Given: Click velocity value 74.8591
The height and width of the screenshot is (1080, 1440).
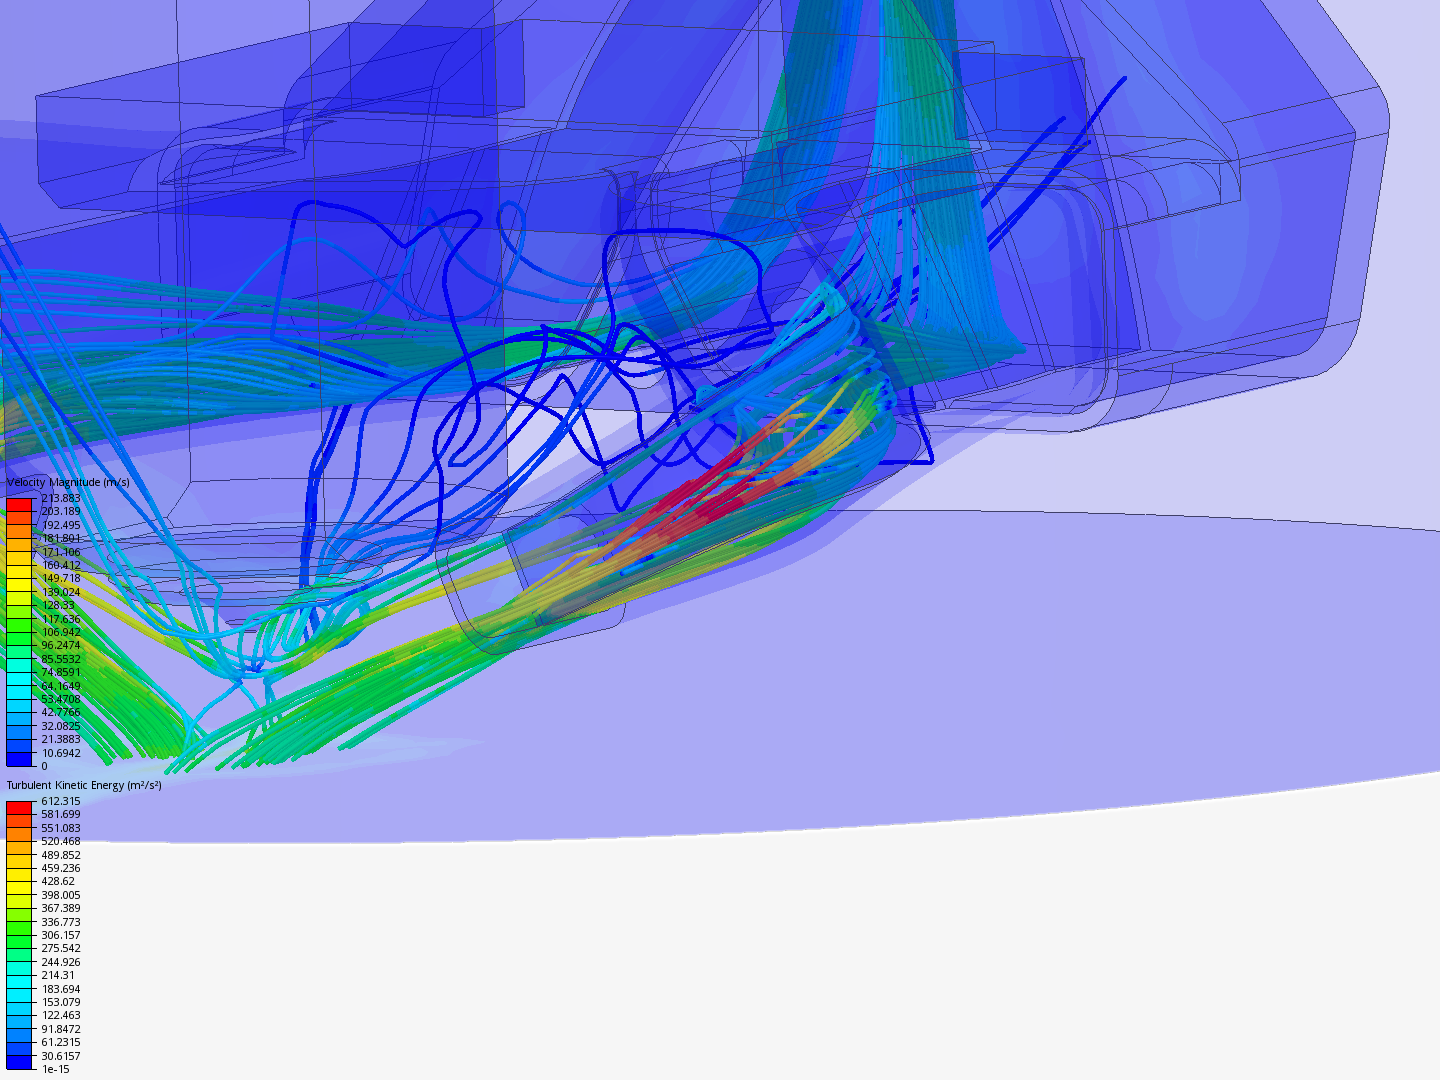Looking at the screenshot, I should (61, 672).
